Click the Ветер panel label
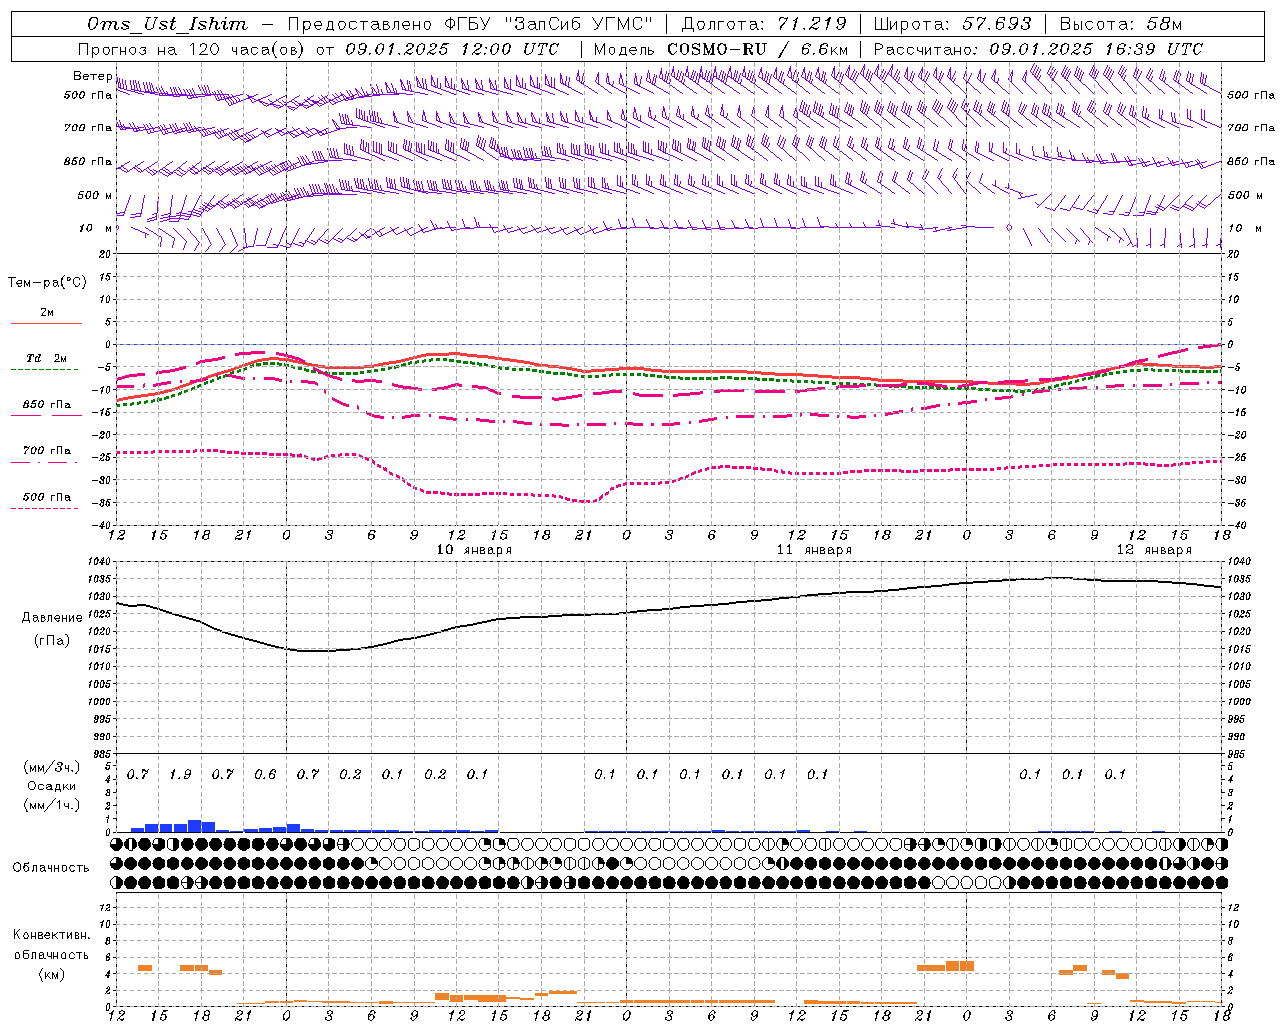1280x1024 pixels. pos(93,76)
